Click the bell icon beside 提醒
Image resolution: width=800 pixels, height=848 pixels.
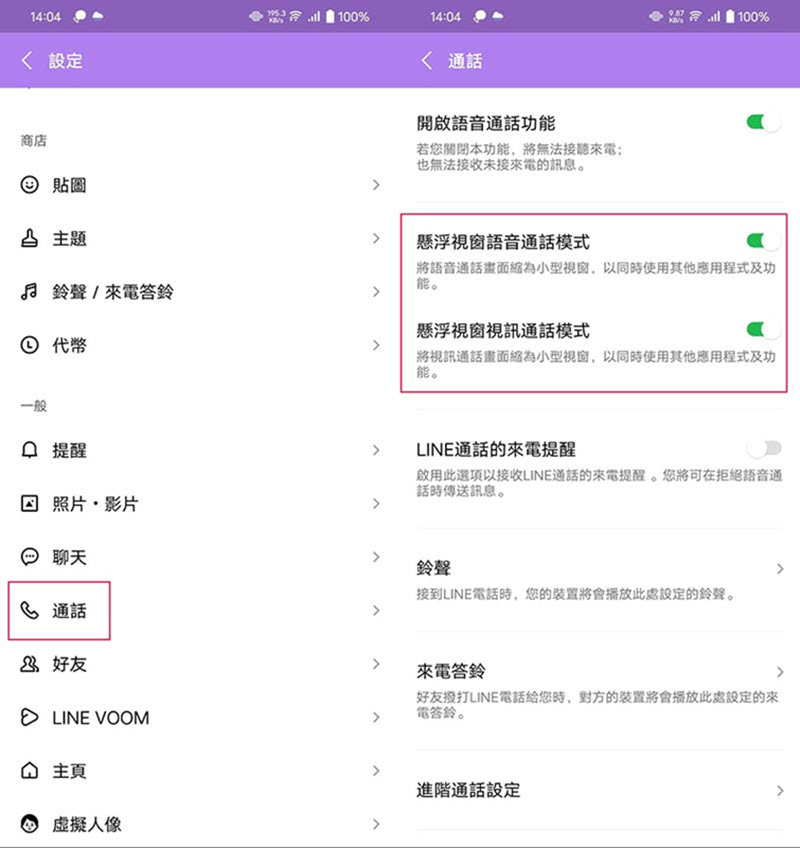29,450
